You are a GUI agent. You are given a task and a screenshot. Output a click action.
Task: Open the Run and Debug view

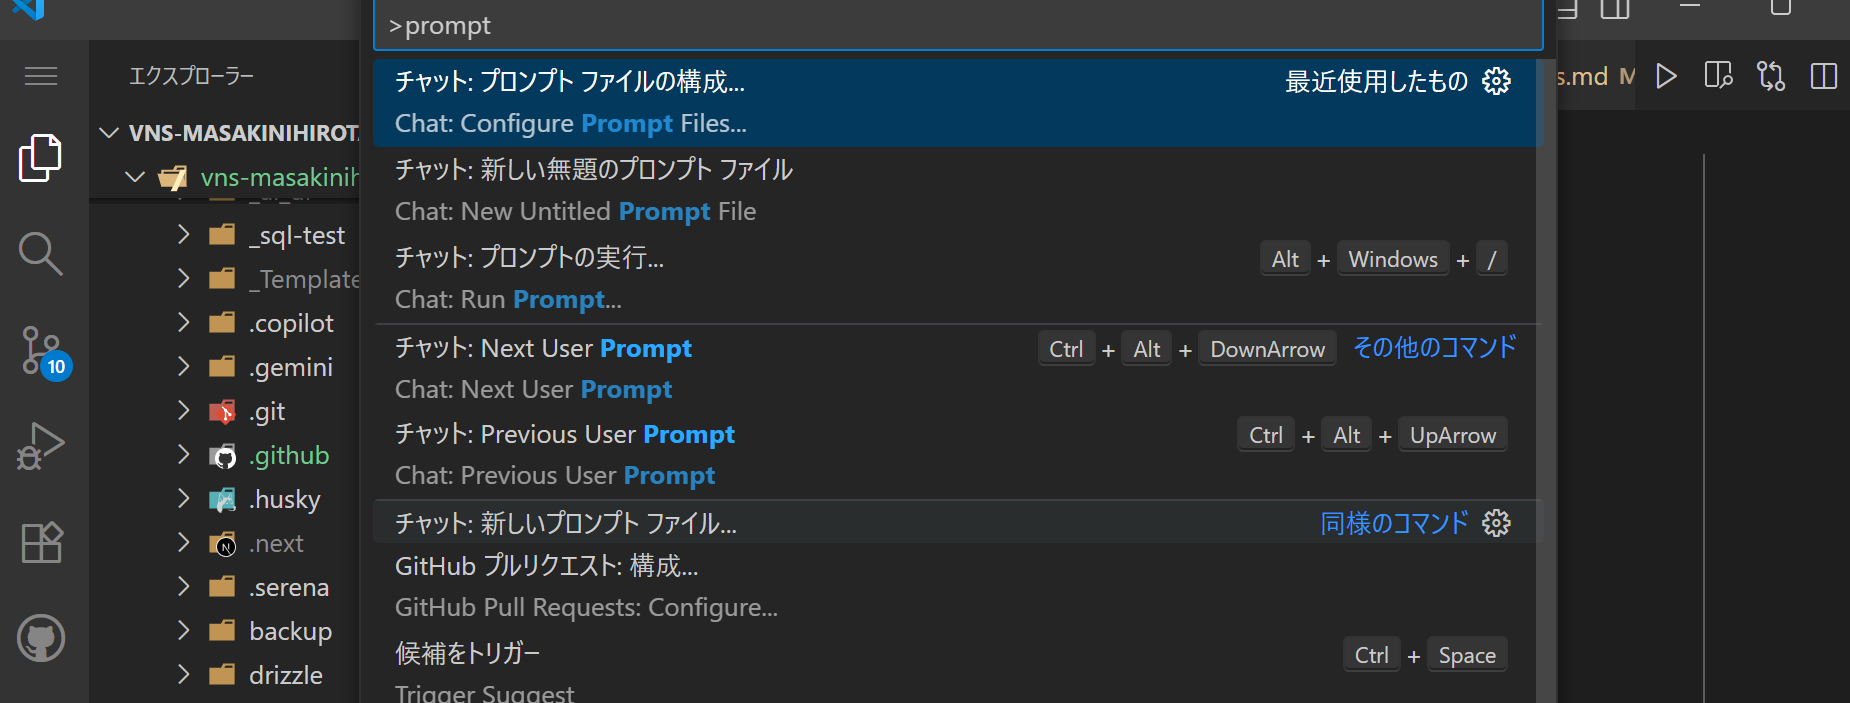click(40, 445)
